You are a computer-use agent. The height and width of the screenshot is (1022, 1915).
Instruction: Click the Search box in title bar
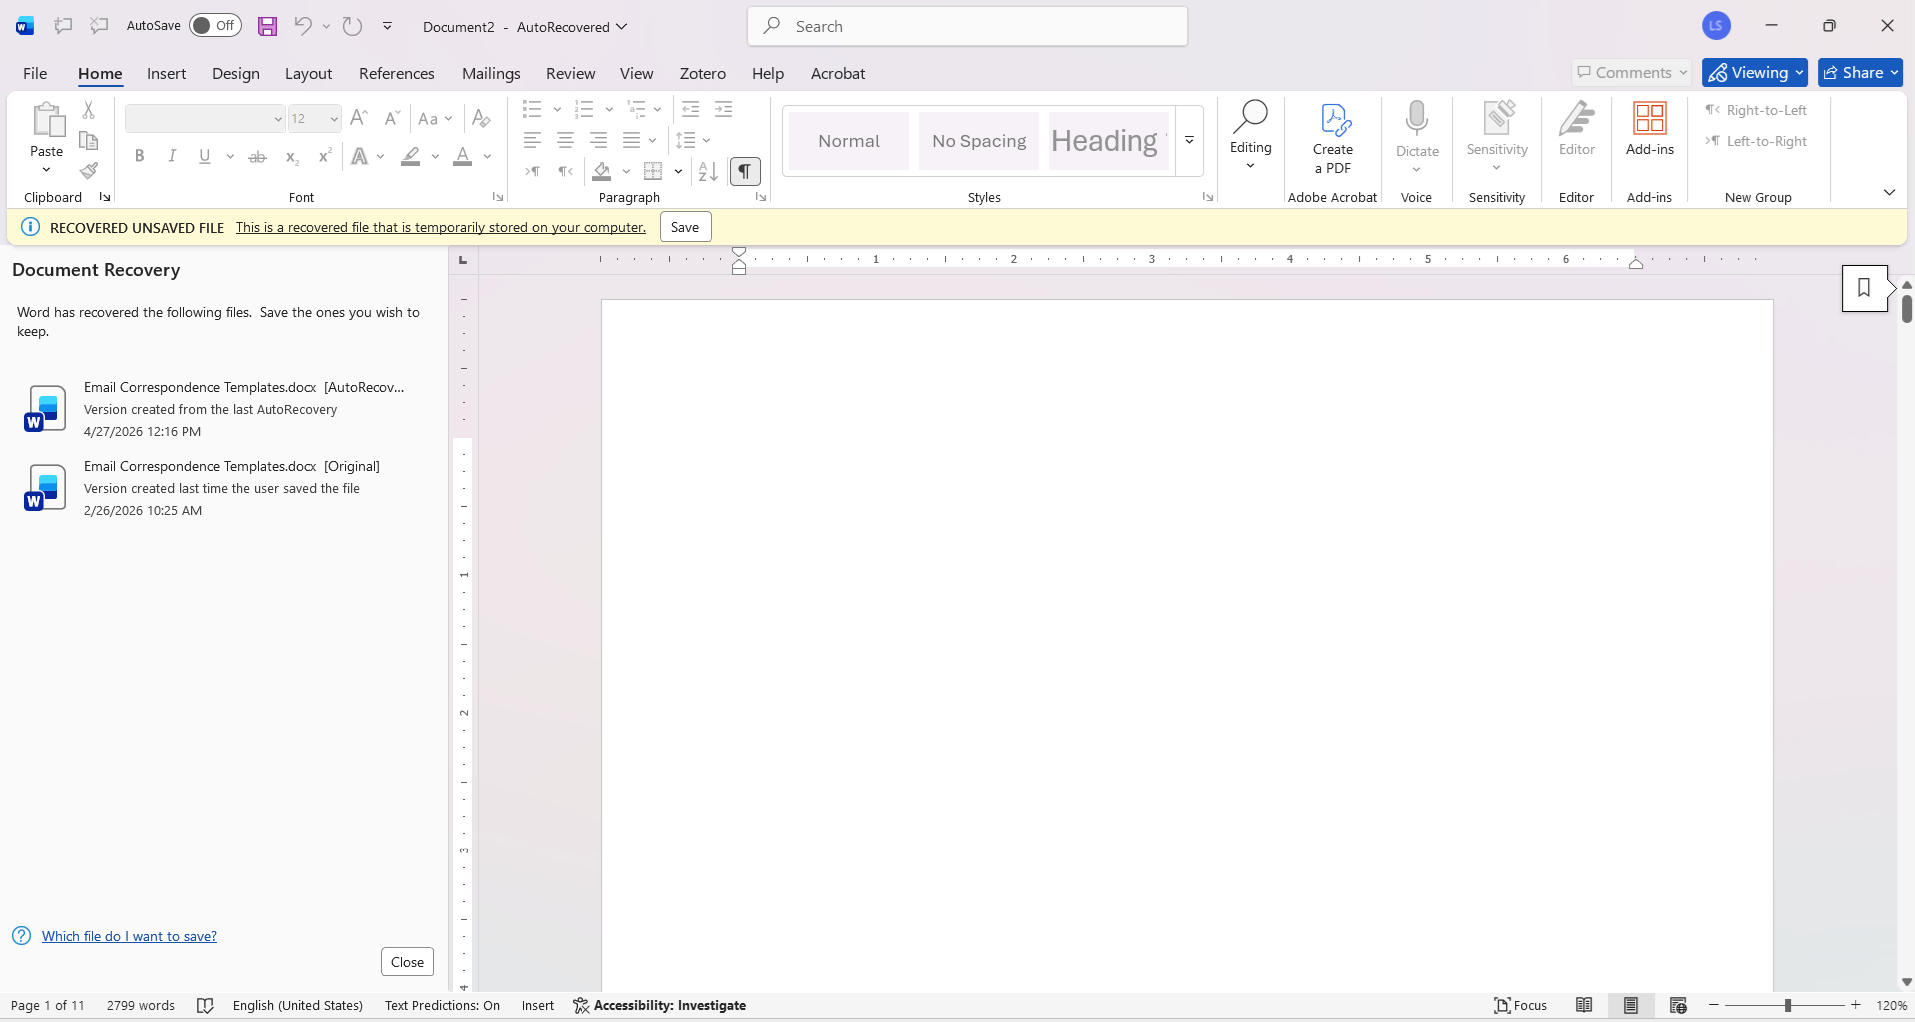pos(967,26)
